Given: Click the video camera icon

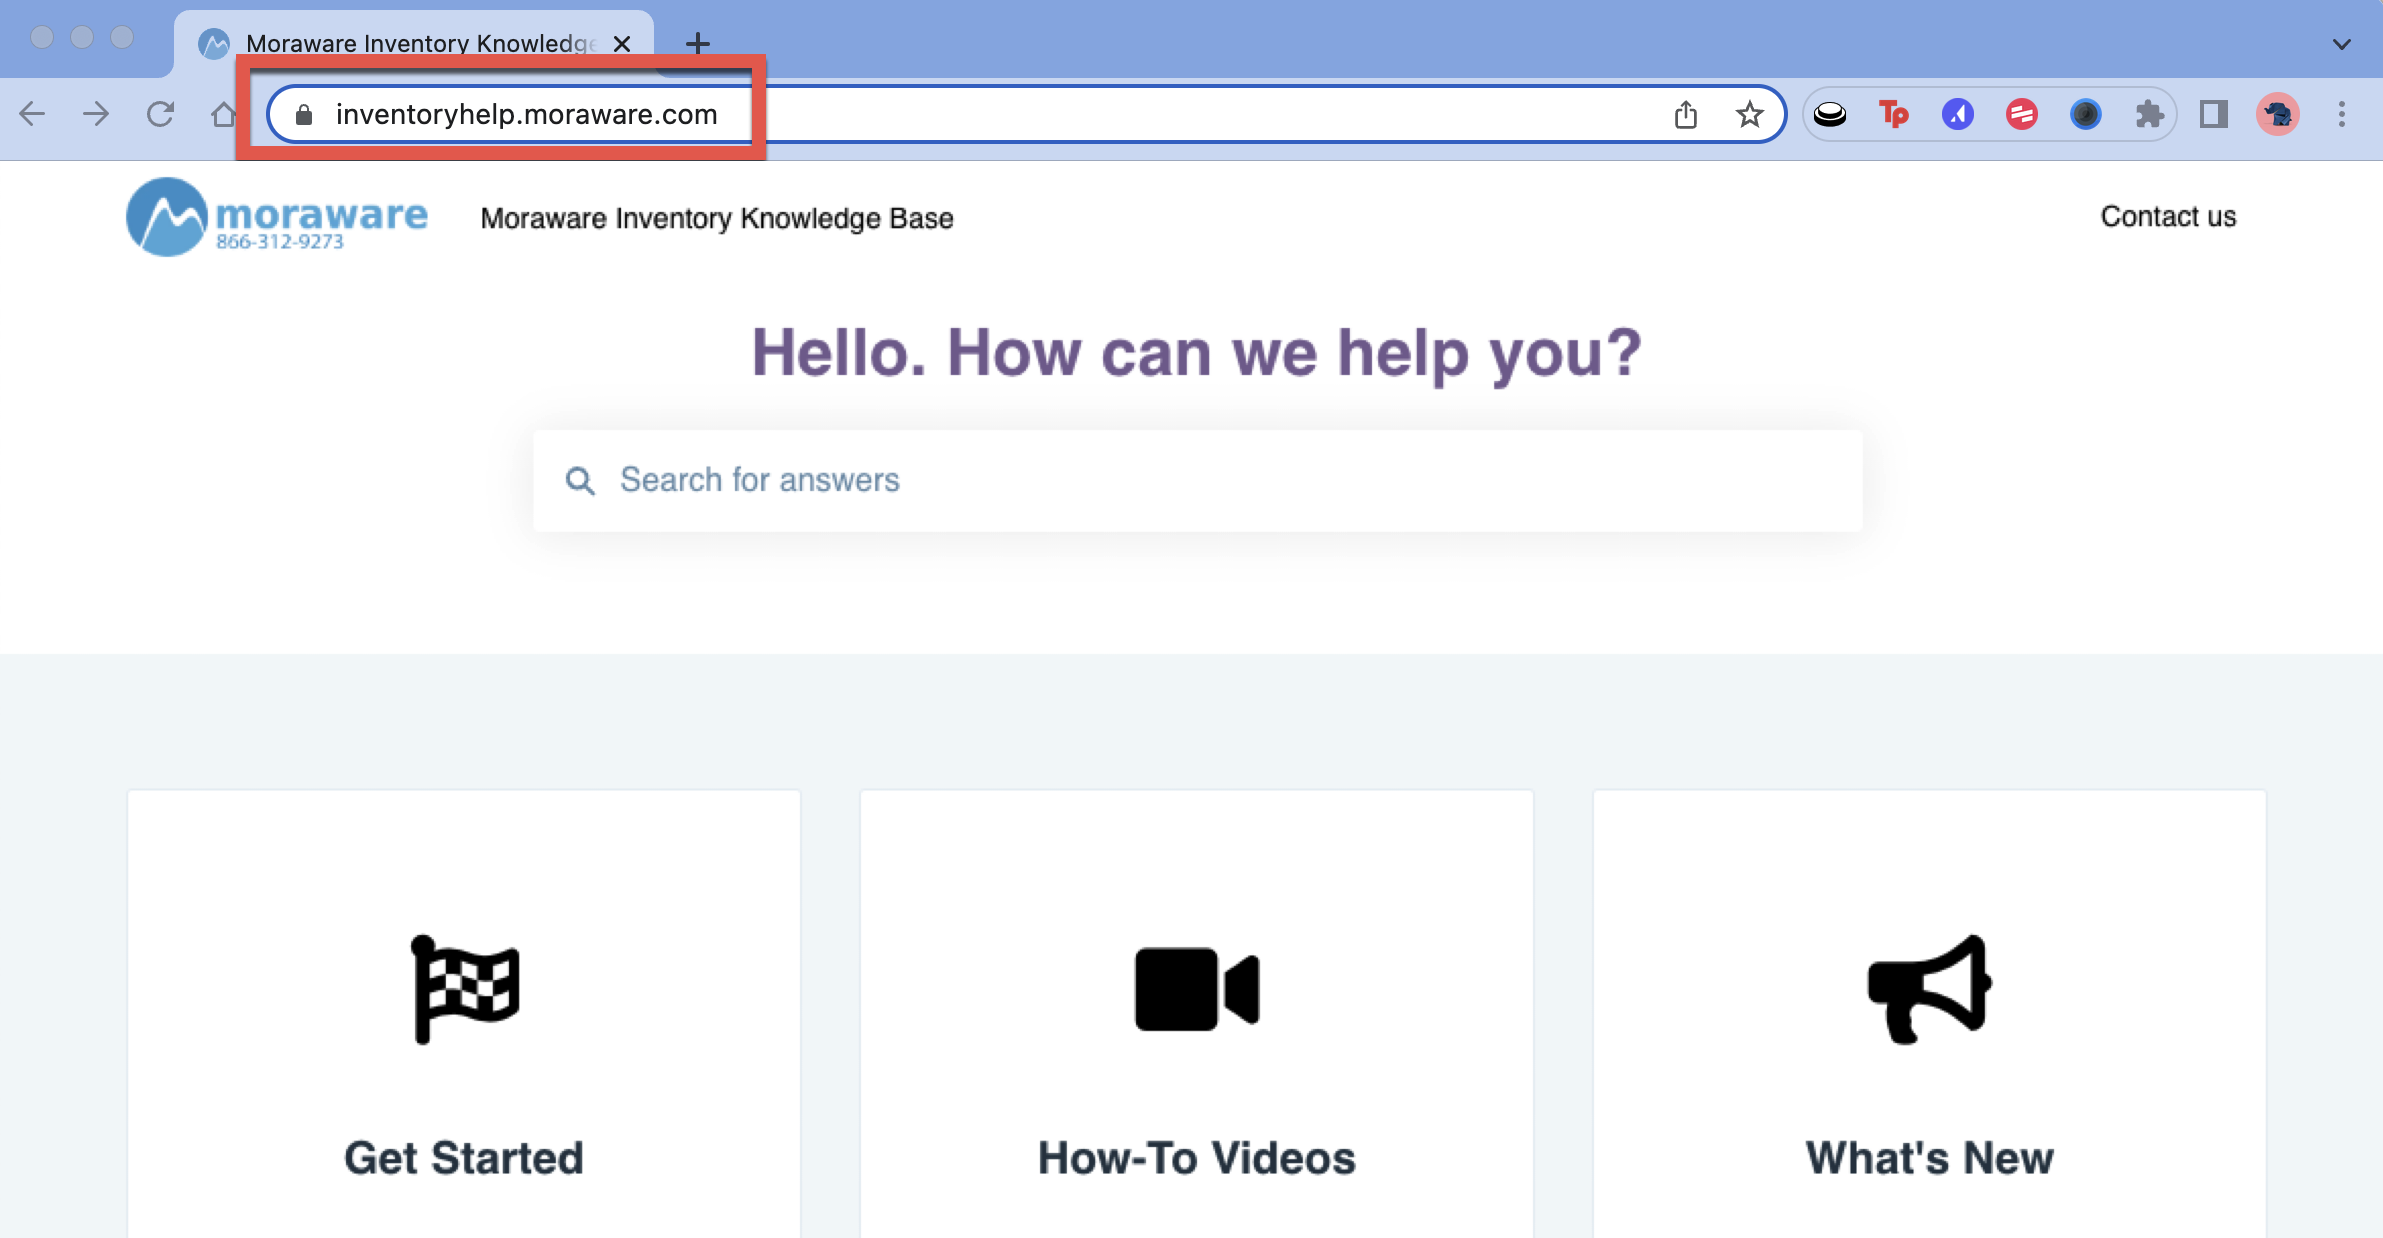Looking at the screenshot, I should (x=1197, y=989).
